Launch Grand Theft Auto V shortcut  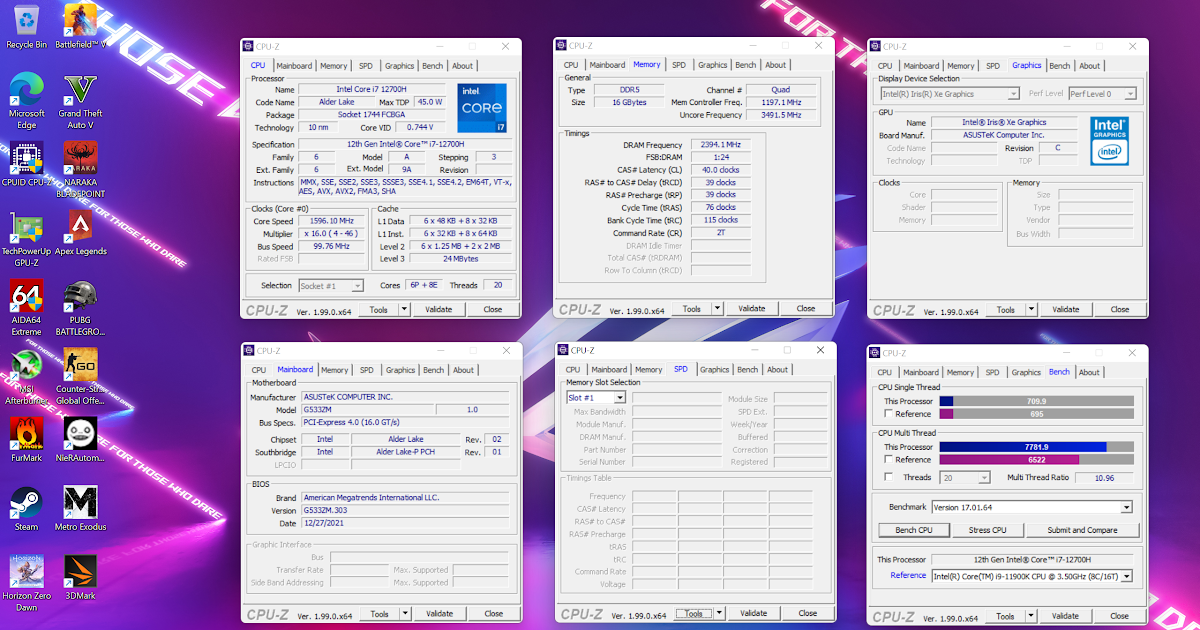coord(80,100)
